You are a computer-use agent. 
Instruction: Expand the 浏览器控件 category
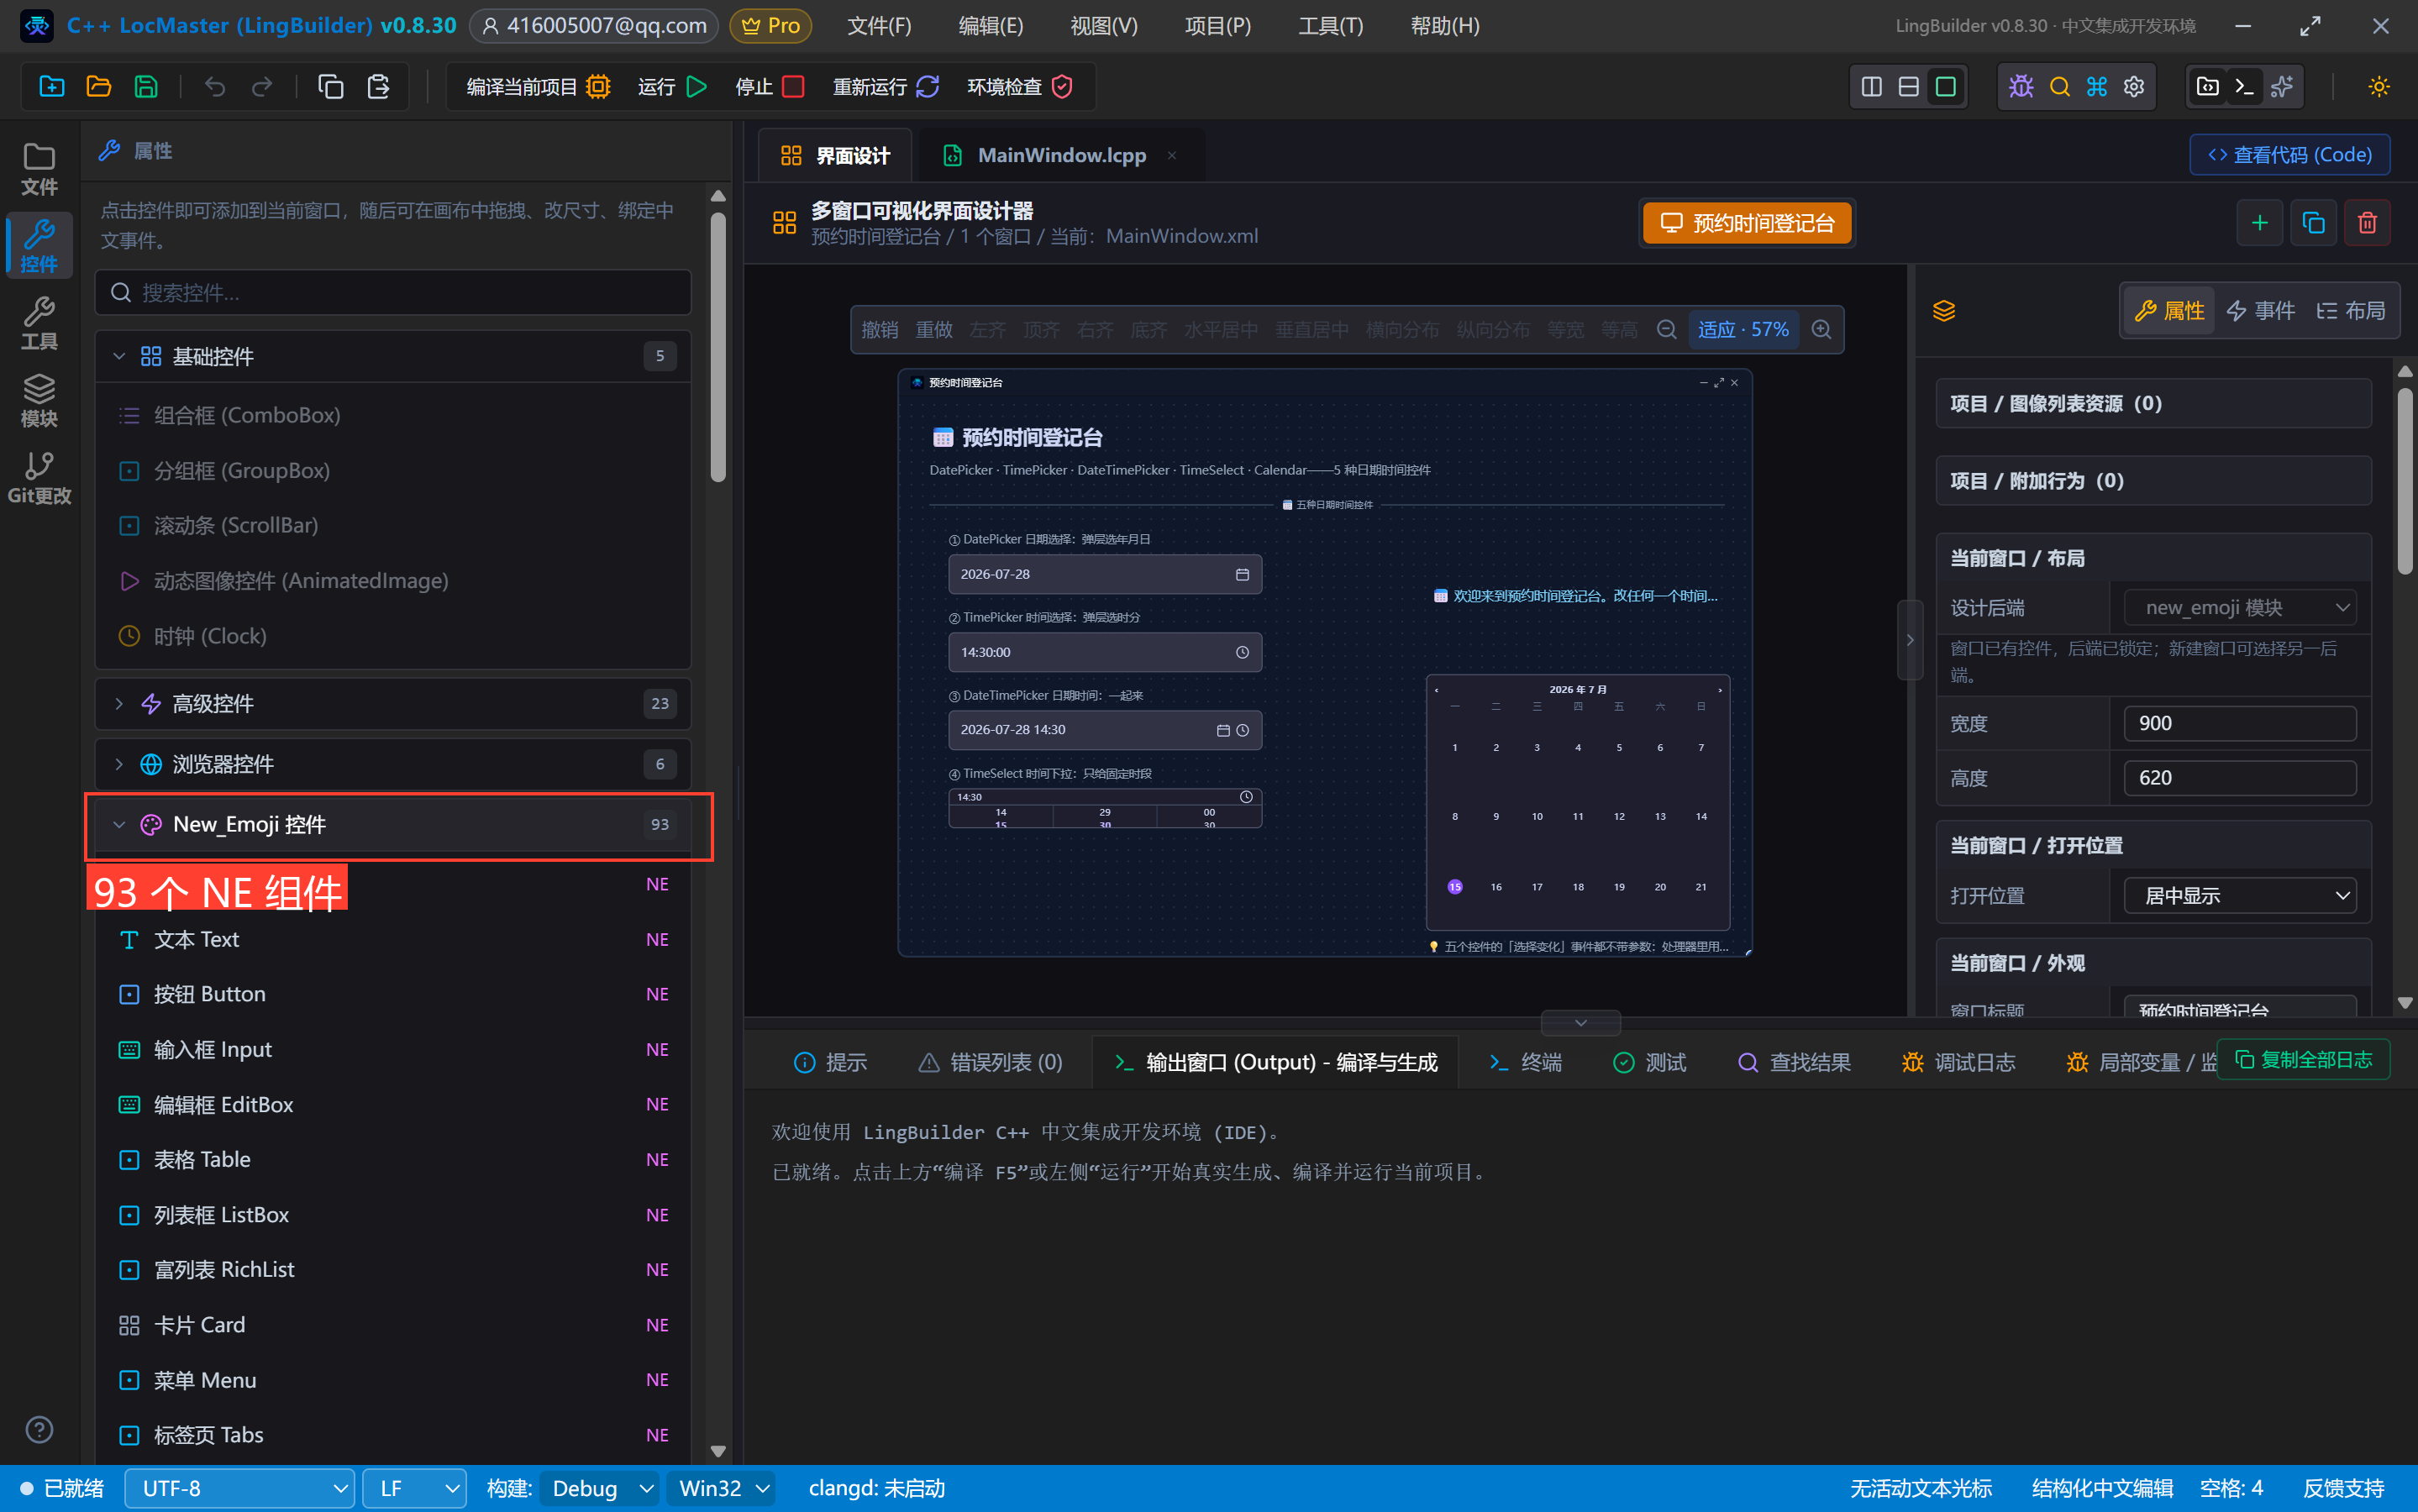393,764
